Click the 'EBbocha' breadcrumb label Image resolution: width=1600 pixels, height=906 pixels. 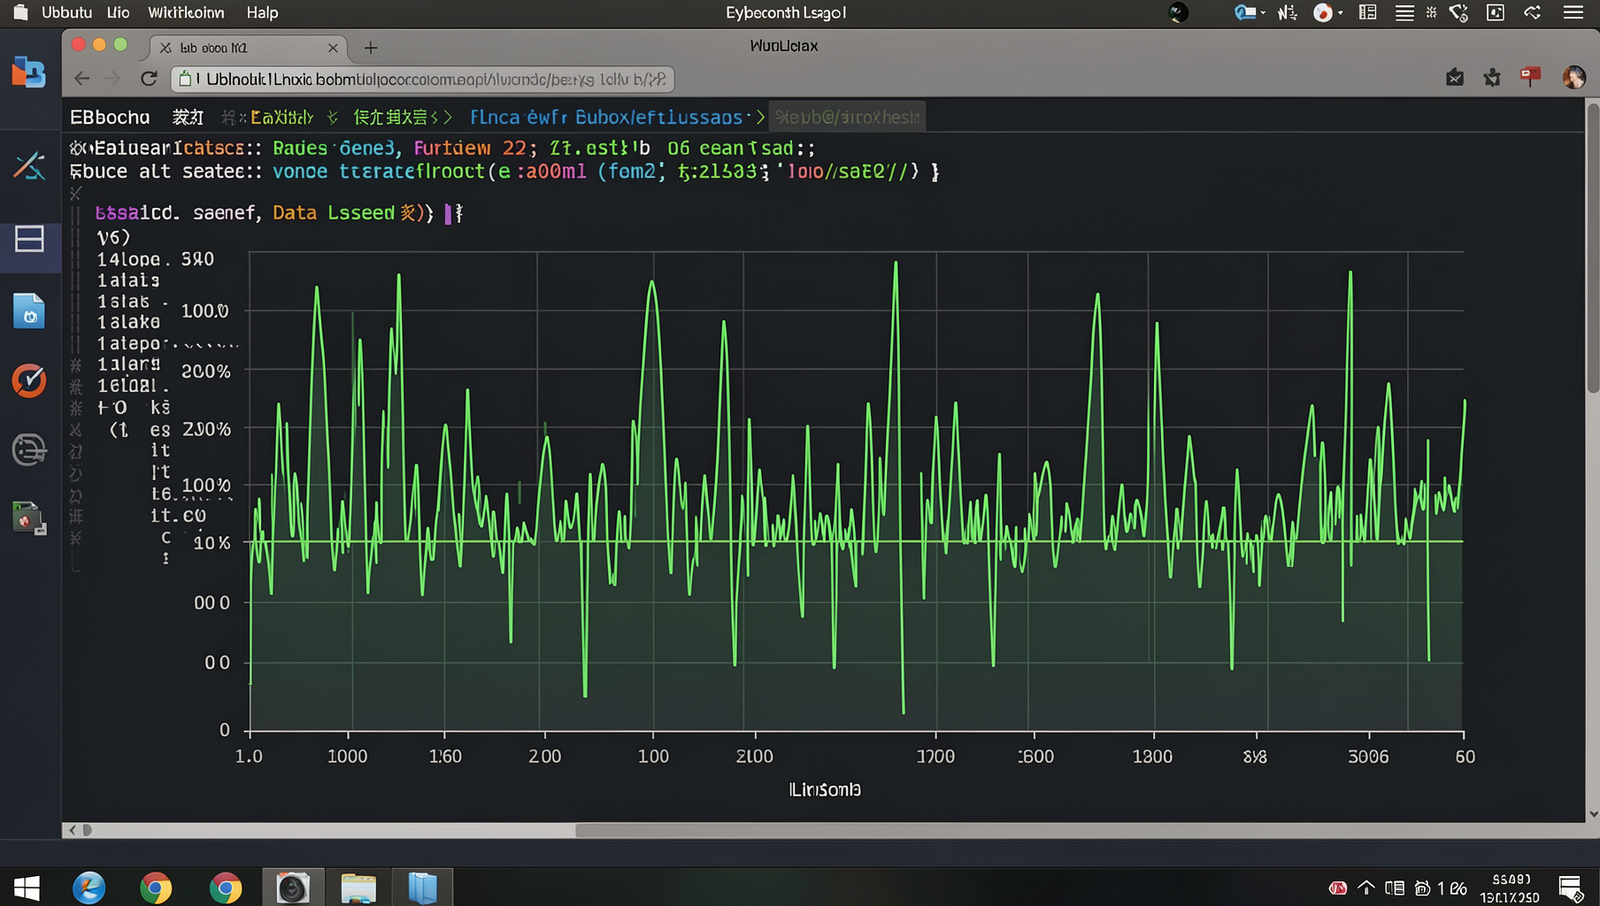(x=110, y=117)
